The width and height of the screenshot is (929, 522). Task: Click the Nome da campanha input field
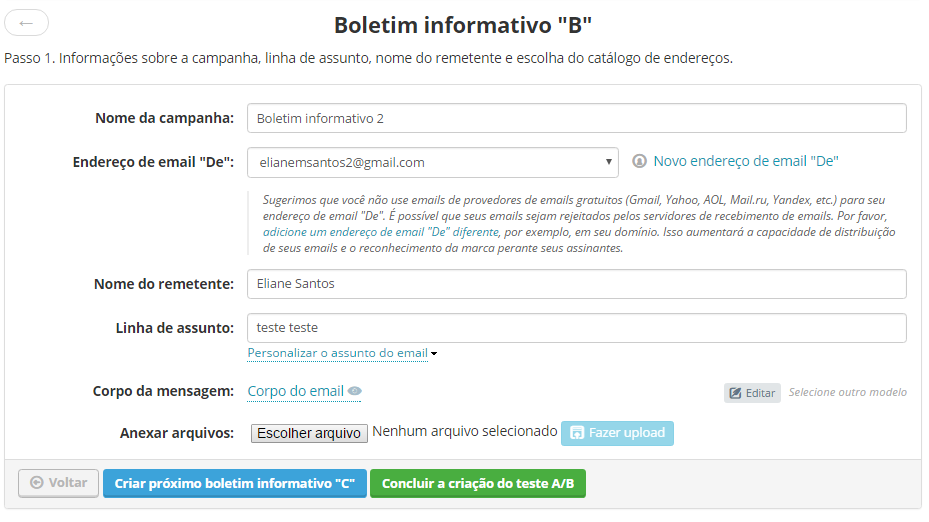click(x=576, y=119)
